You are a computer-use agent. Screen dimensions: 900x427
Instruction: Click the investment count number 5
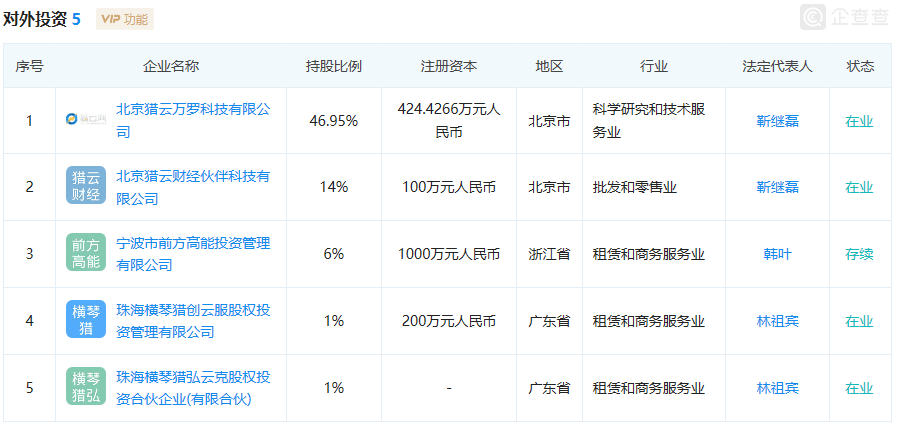pos(76,20)
